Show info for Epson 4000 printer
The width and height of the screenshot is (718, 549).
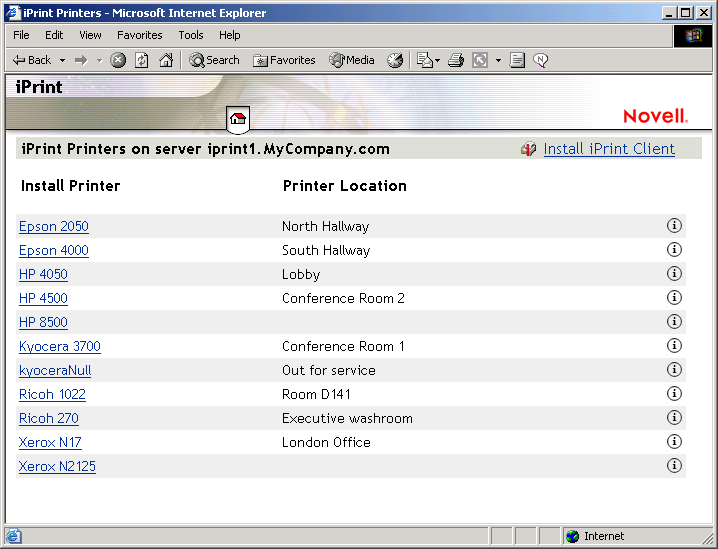click(x=674, y=250)
